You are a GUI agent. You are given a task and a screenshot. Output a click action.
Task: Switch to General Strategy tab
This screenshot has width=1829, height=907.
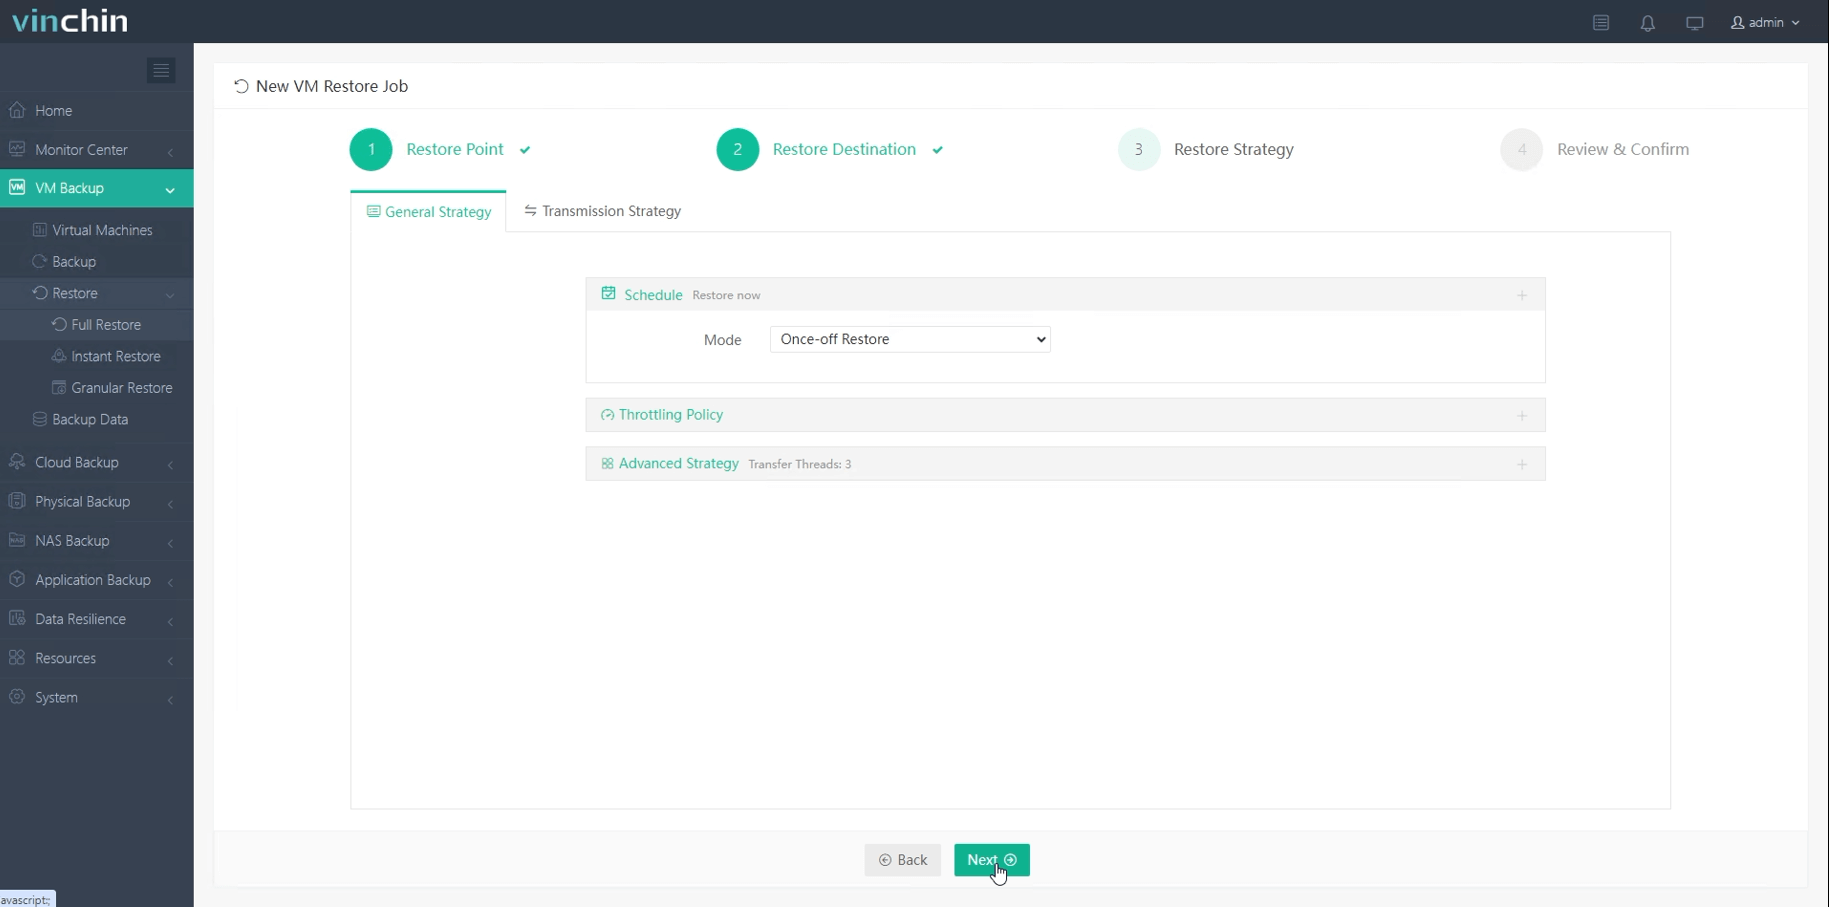pos(429,212)
